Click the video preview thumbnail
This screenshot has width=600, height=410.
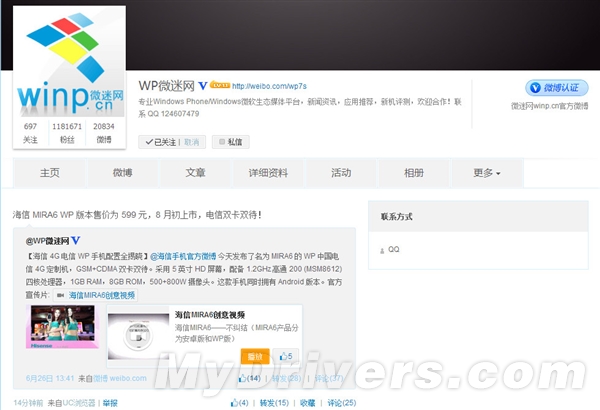coord(138,336)
